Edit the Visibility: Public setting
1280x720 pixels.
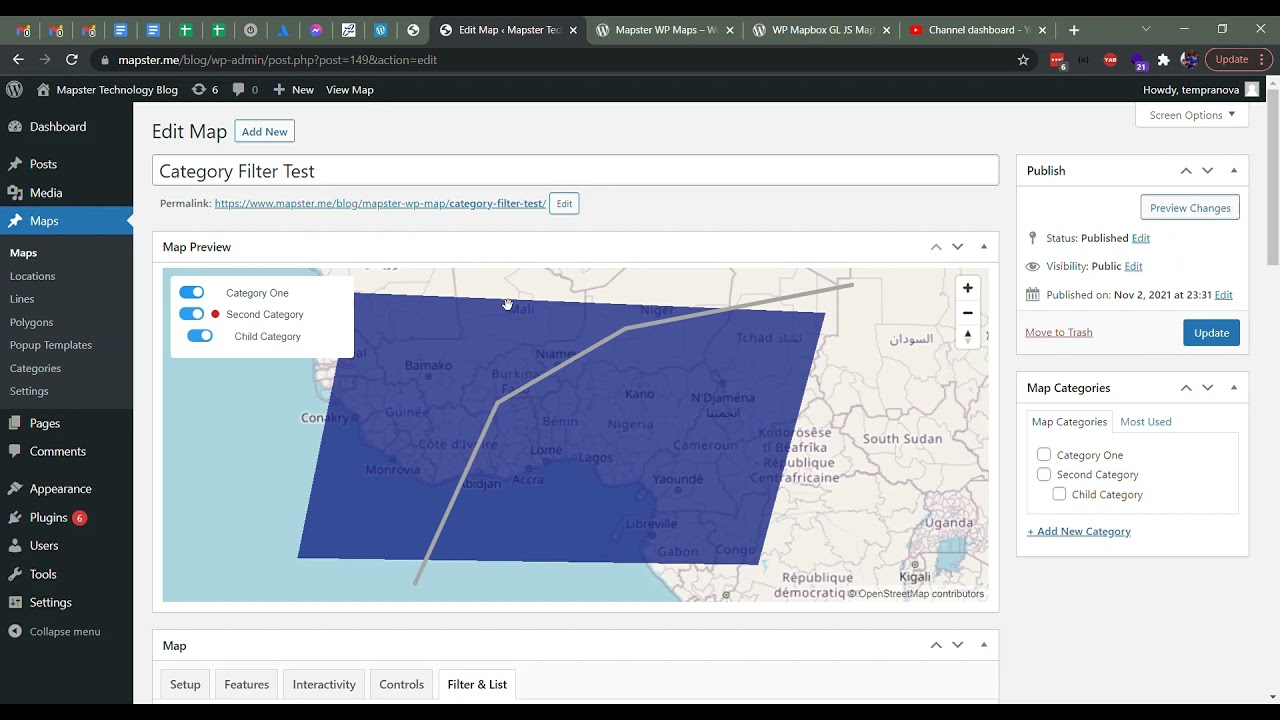(x=1133, y=266)
